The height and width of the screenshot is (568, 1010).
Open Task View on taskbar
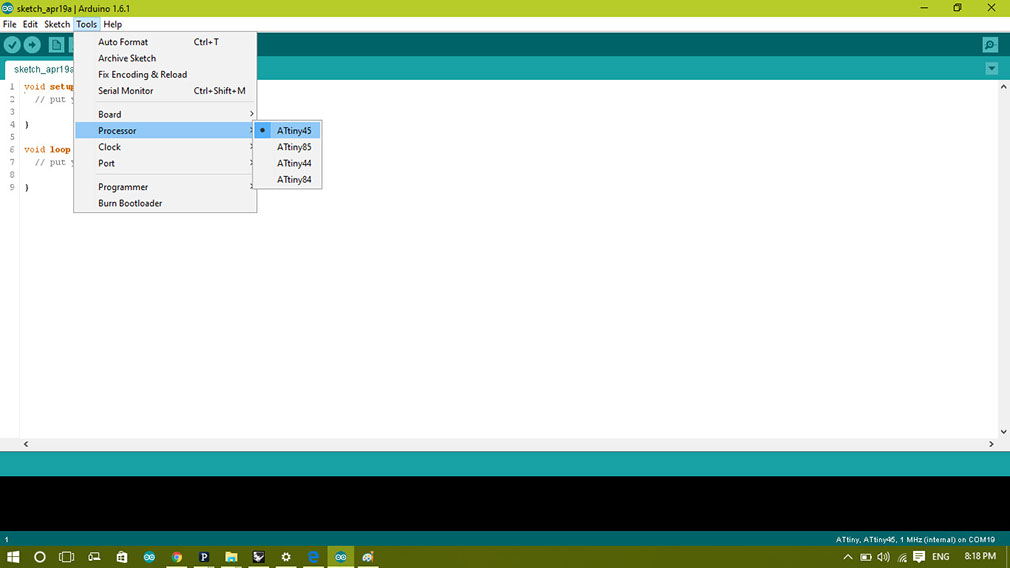point(66,557)
